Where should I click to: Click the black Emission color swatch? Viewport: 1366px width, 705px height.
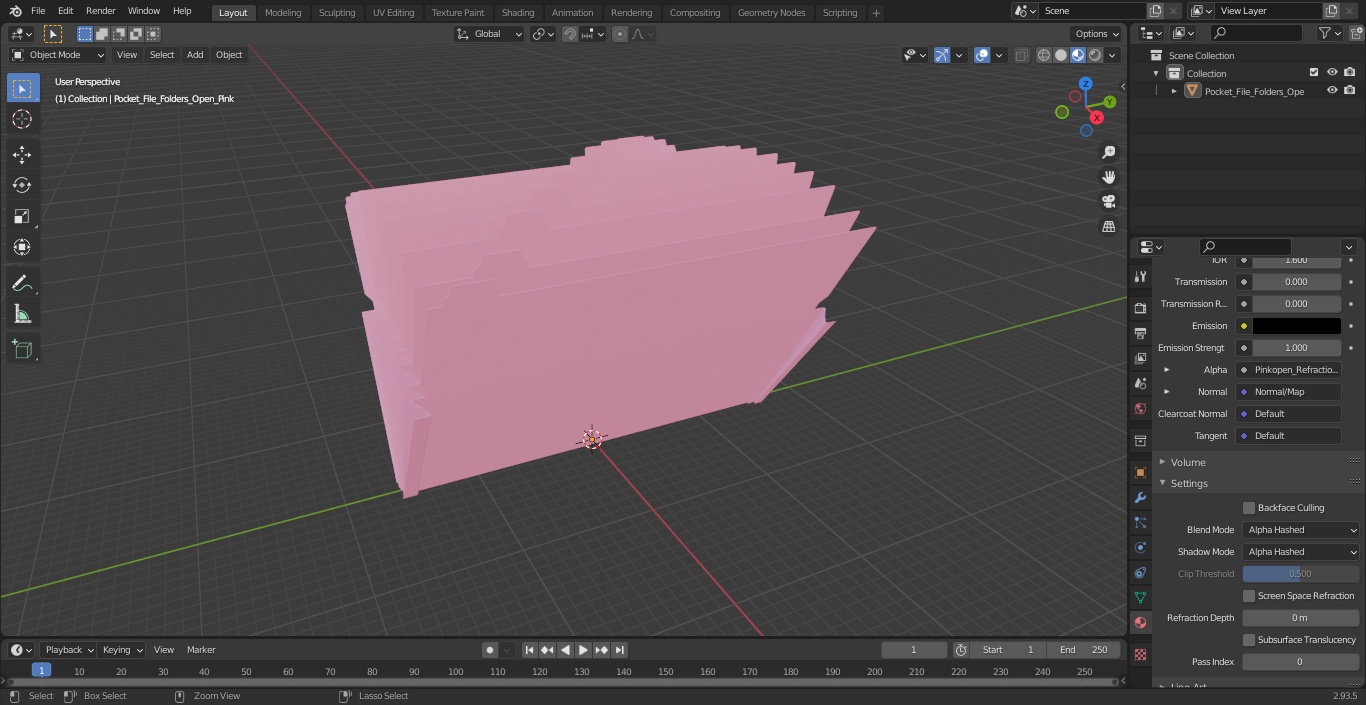tap(1296, 326)
